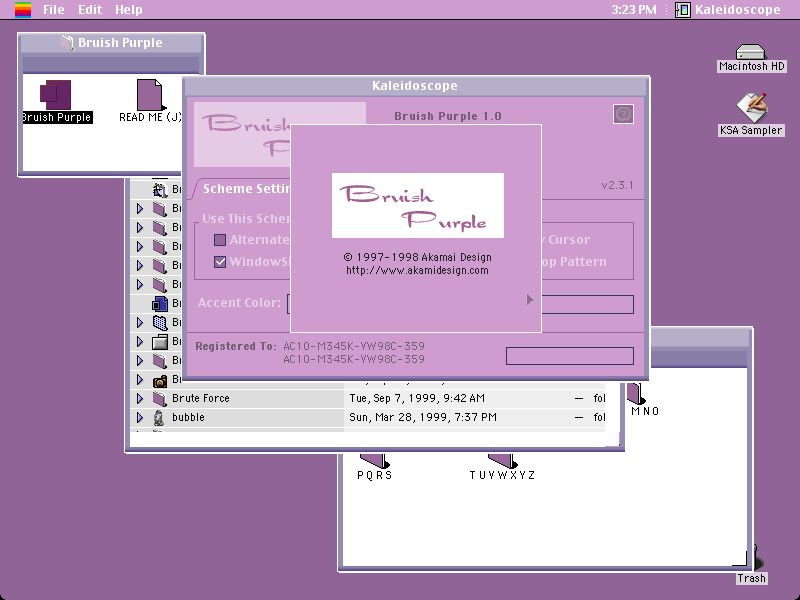This screenshot has width=800, height=600.
Task: Select the READ ME (J) document icon
Action: [x=149, y=94]
